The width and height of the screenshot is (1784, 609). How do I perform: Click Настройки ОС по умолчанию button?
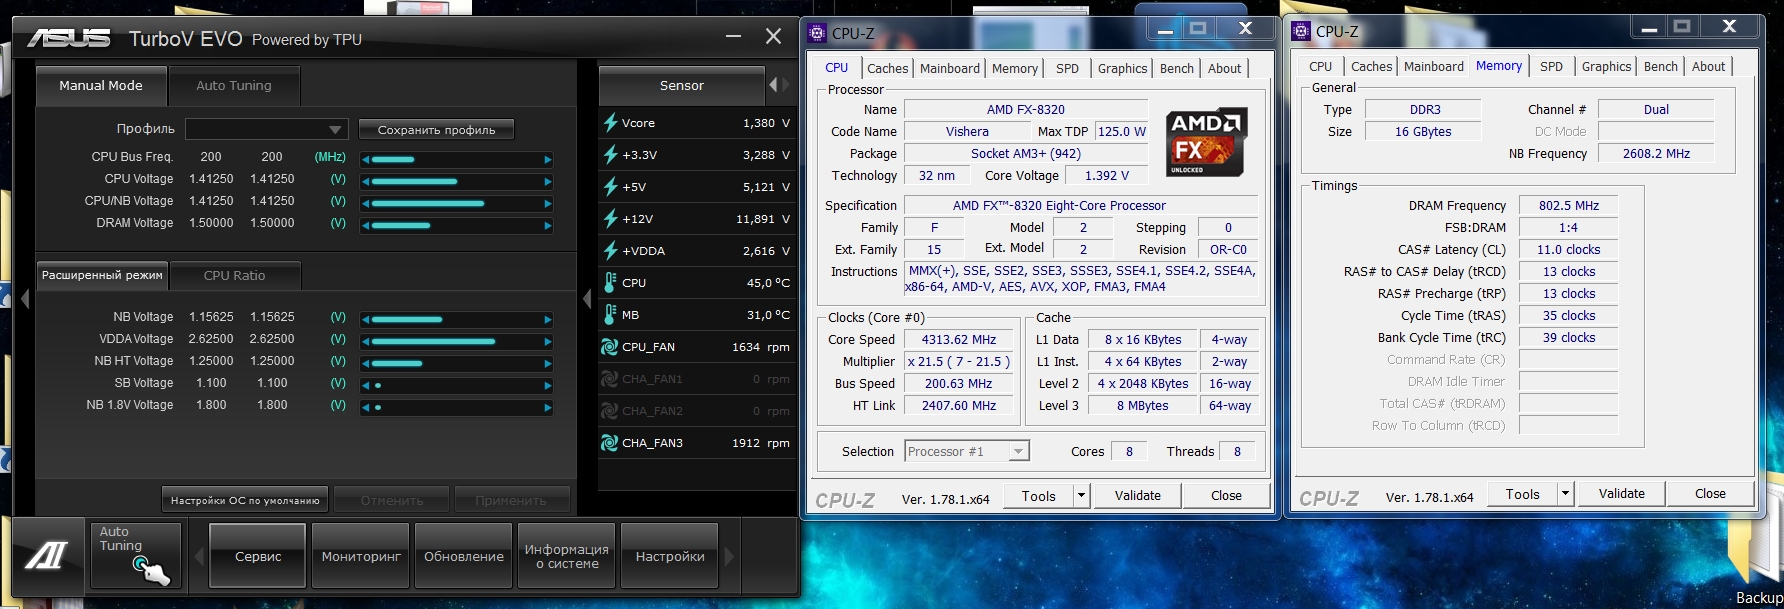click(x=245, y=500)
